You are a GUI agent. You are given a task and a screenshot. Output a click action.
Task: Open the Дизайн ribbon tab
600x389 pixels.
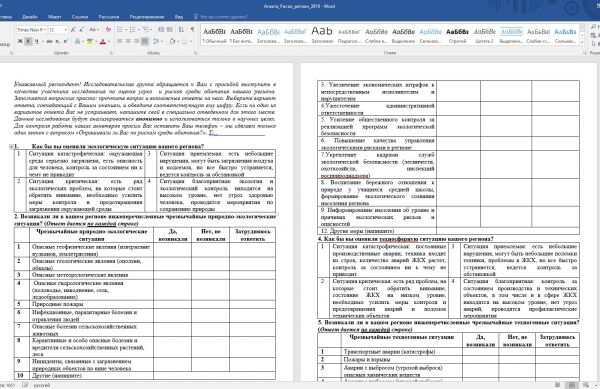pyautogui.click(x=29, y=17)
